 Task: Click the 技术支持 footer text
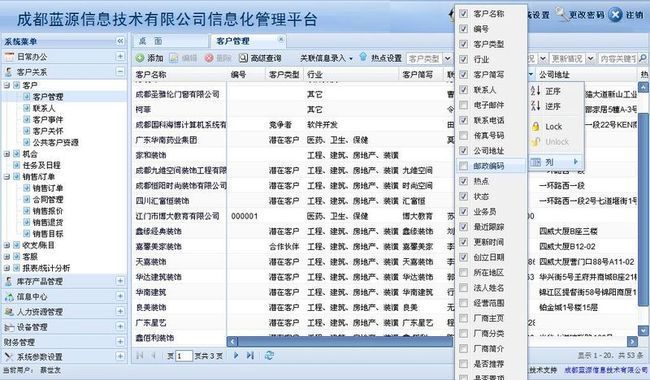[x=542, y=370]
